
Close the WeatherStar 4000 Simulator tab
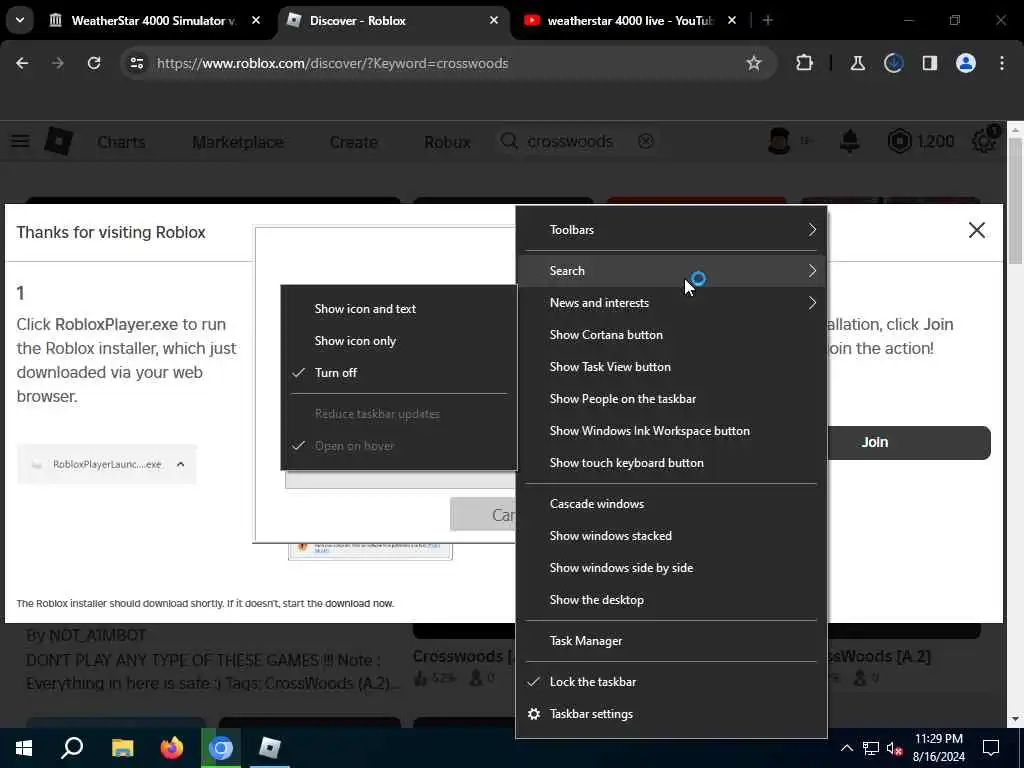(256, 20)
